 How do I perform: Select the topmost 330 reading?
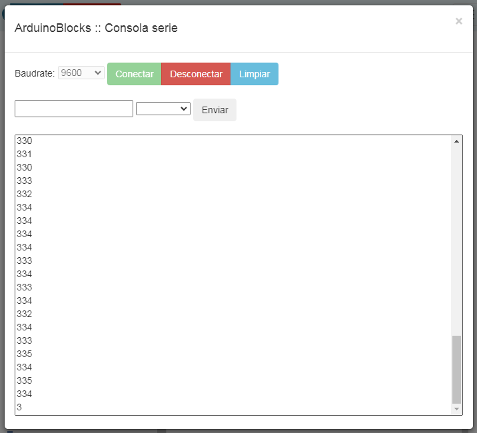click(x=24, y=141)
